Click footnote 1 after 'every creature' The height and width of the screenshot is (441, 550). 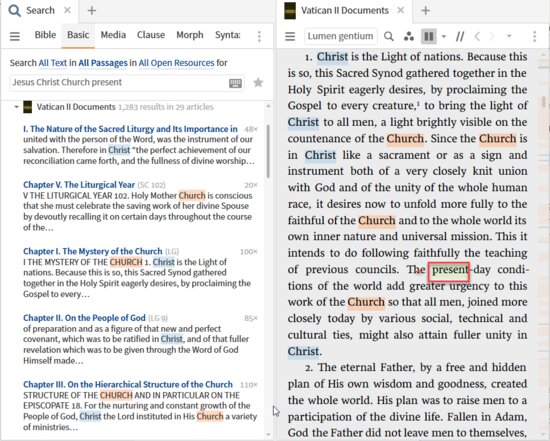point(419,103)
